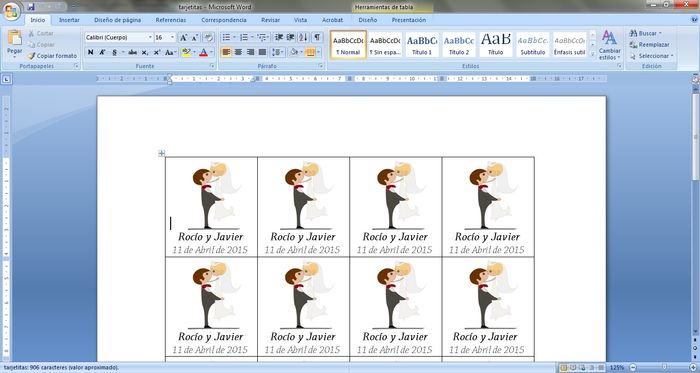Switch to full screen reading view

click(573, 368)
